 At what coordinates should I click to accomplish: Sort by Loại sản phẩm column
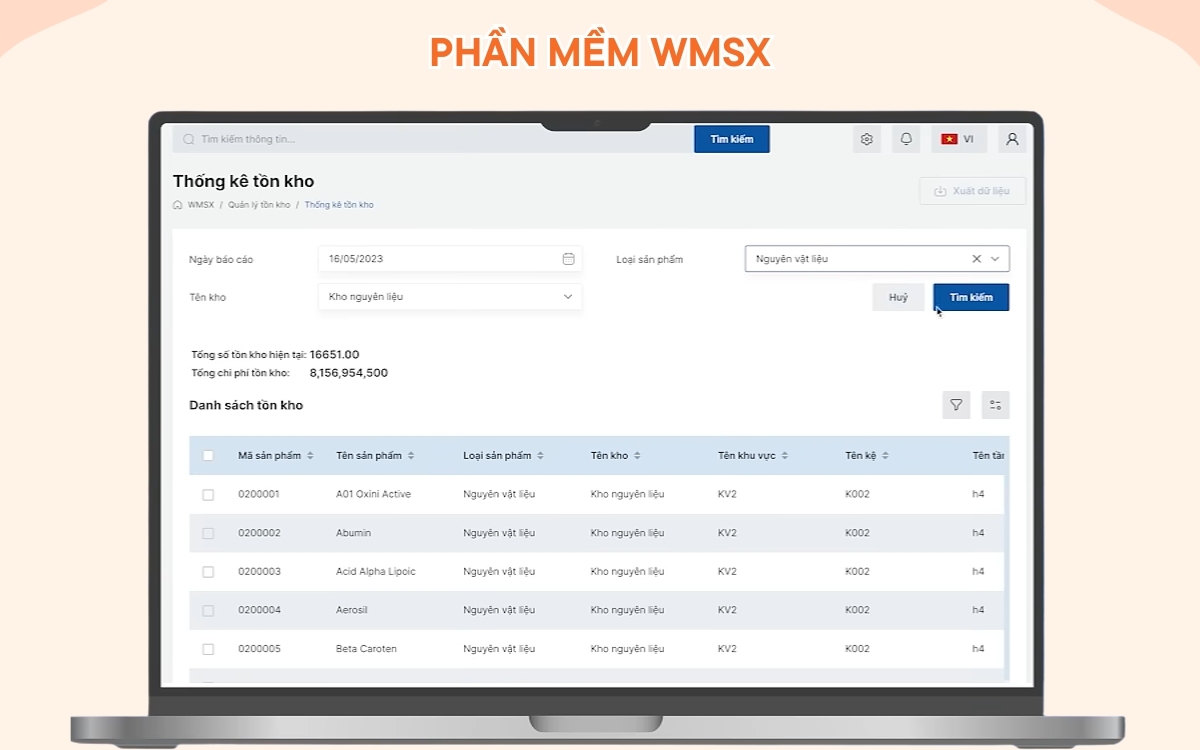[x=540, y=456]
